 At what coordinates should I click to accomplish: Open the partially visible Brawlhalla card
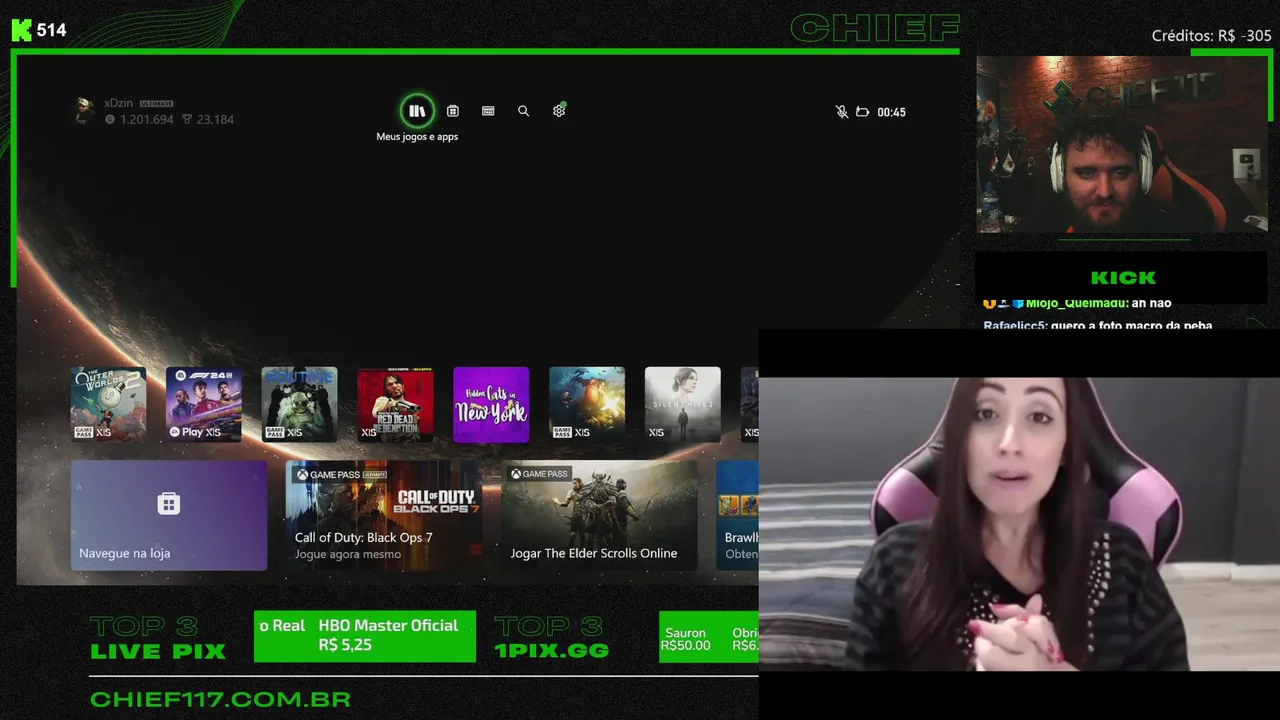[738, 515]
